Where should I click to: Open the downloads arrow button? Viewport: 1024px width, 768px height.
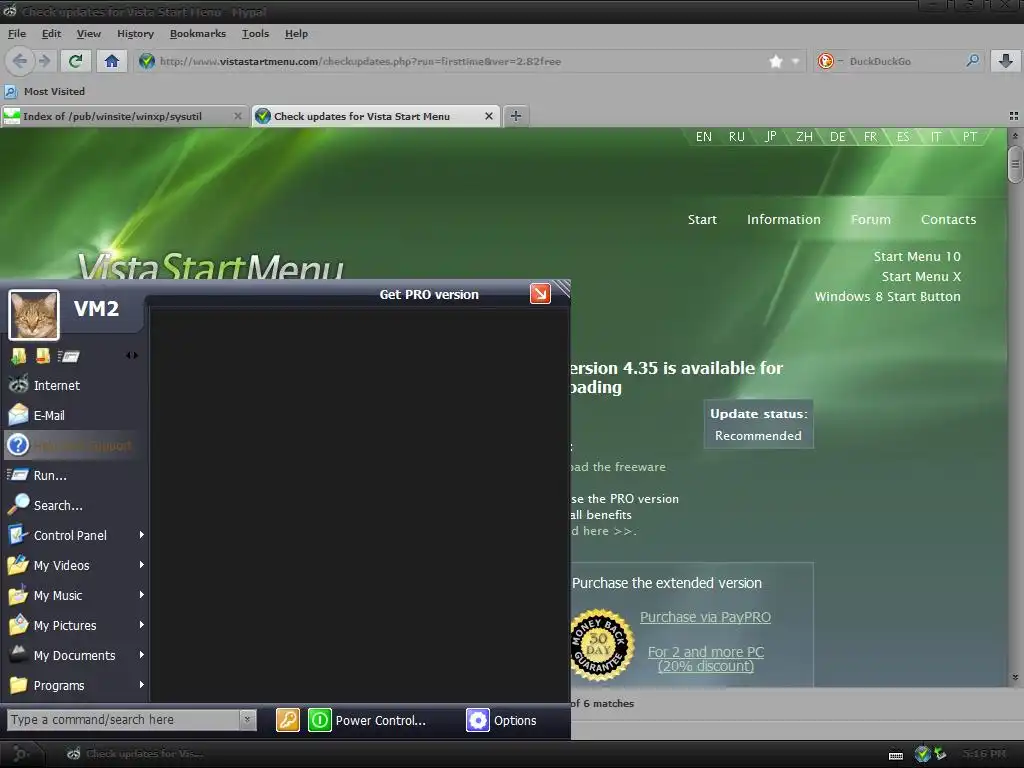click(1006, 61)
